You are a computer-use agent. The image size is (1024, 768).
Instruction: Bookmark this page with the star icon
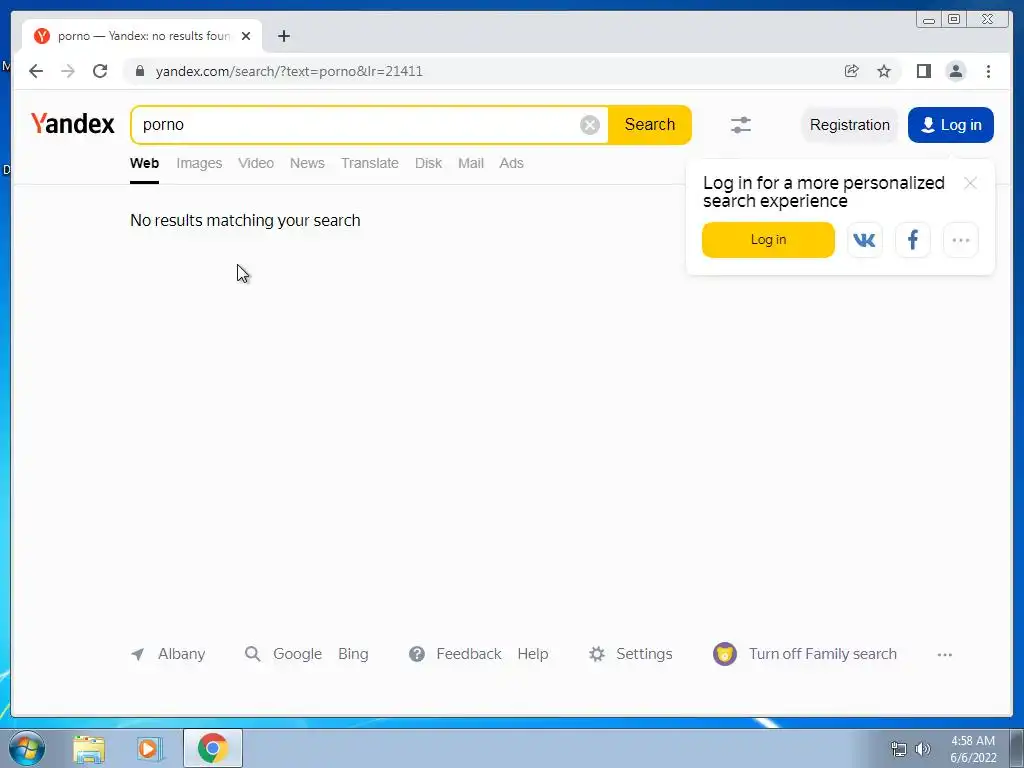[884, 71]
